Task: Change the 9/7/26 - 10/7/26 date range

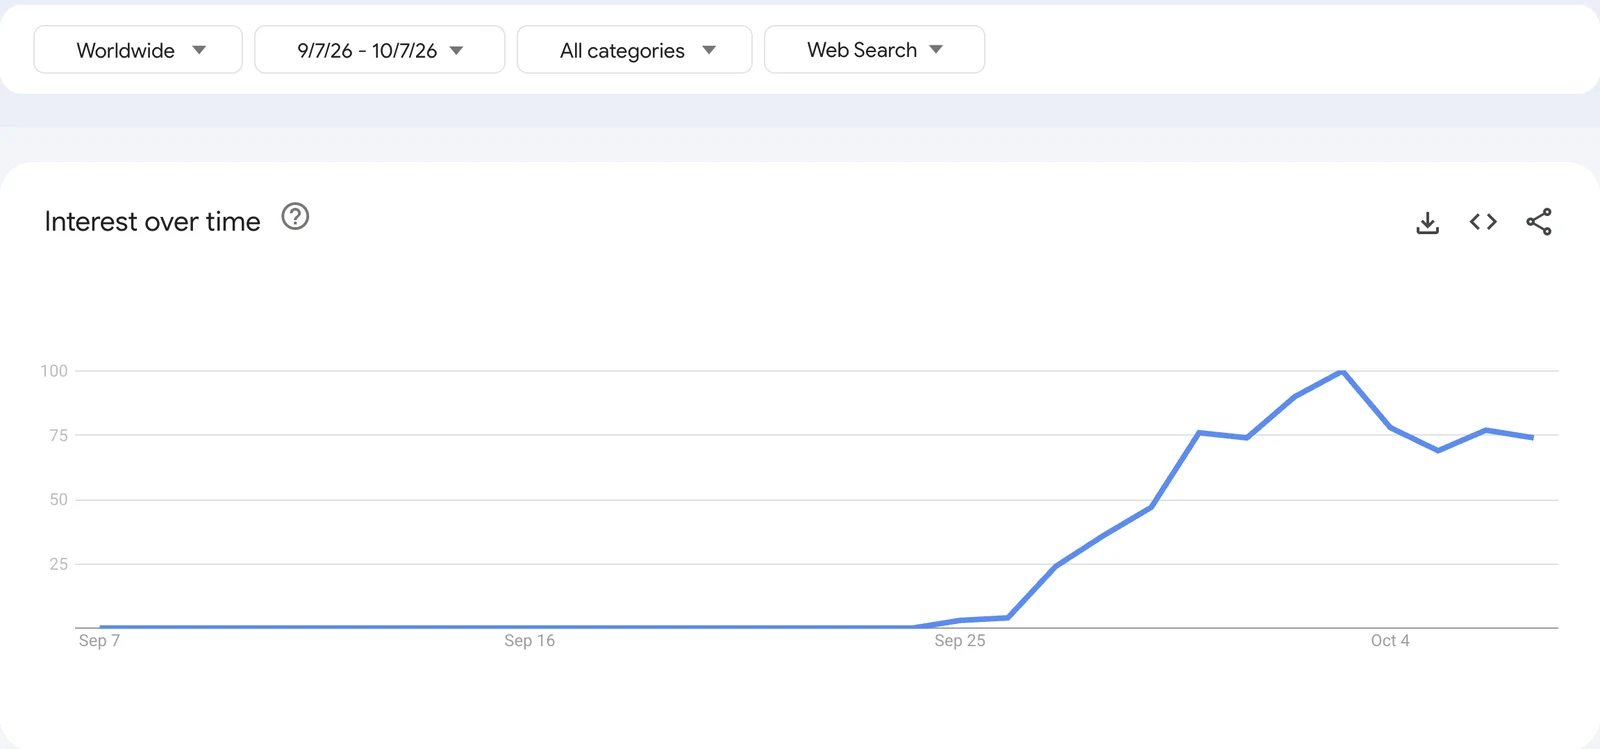Action: [x=379, y=50]
